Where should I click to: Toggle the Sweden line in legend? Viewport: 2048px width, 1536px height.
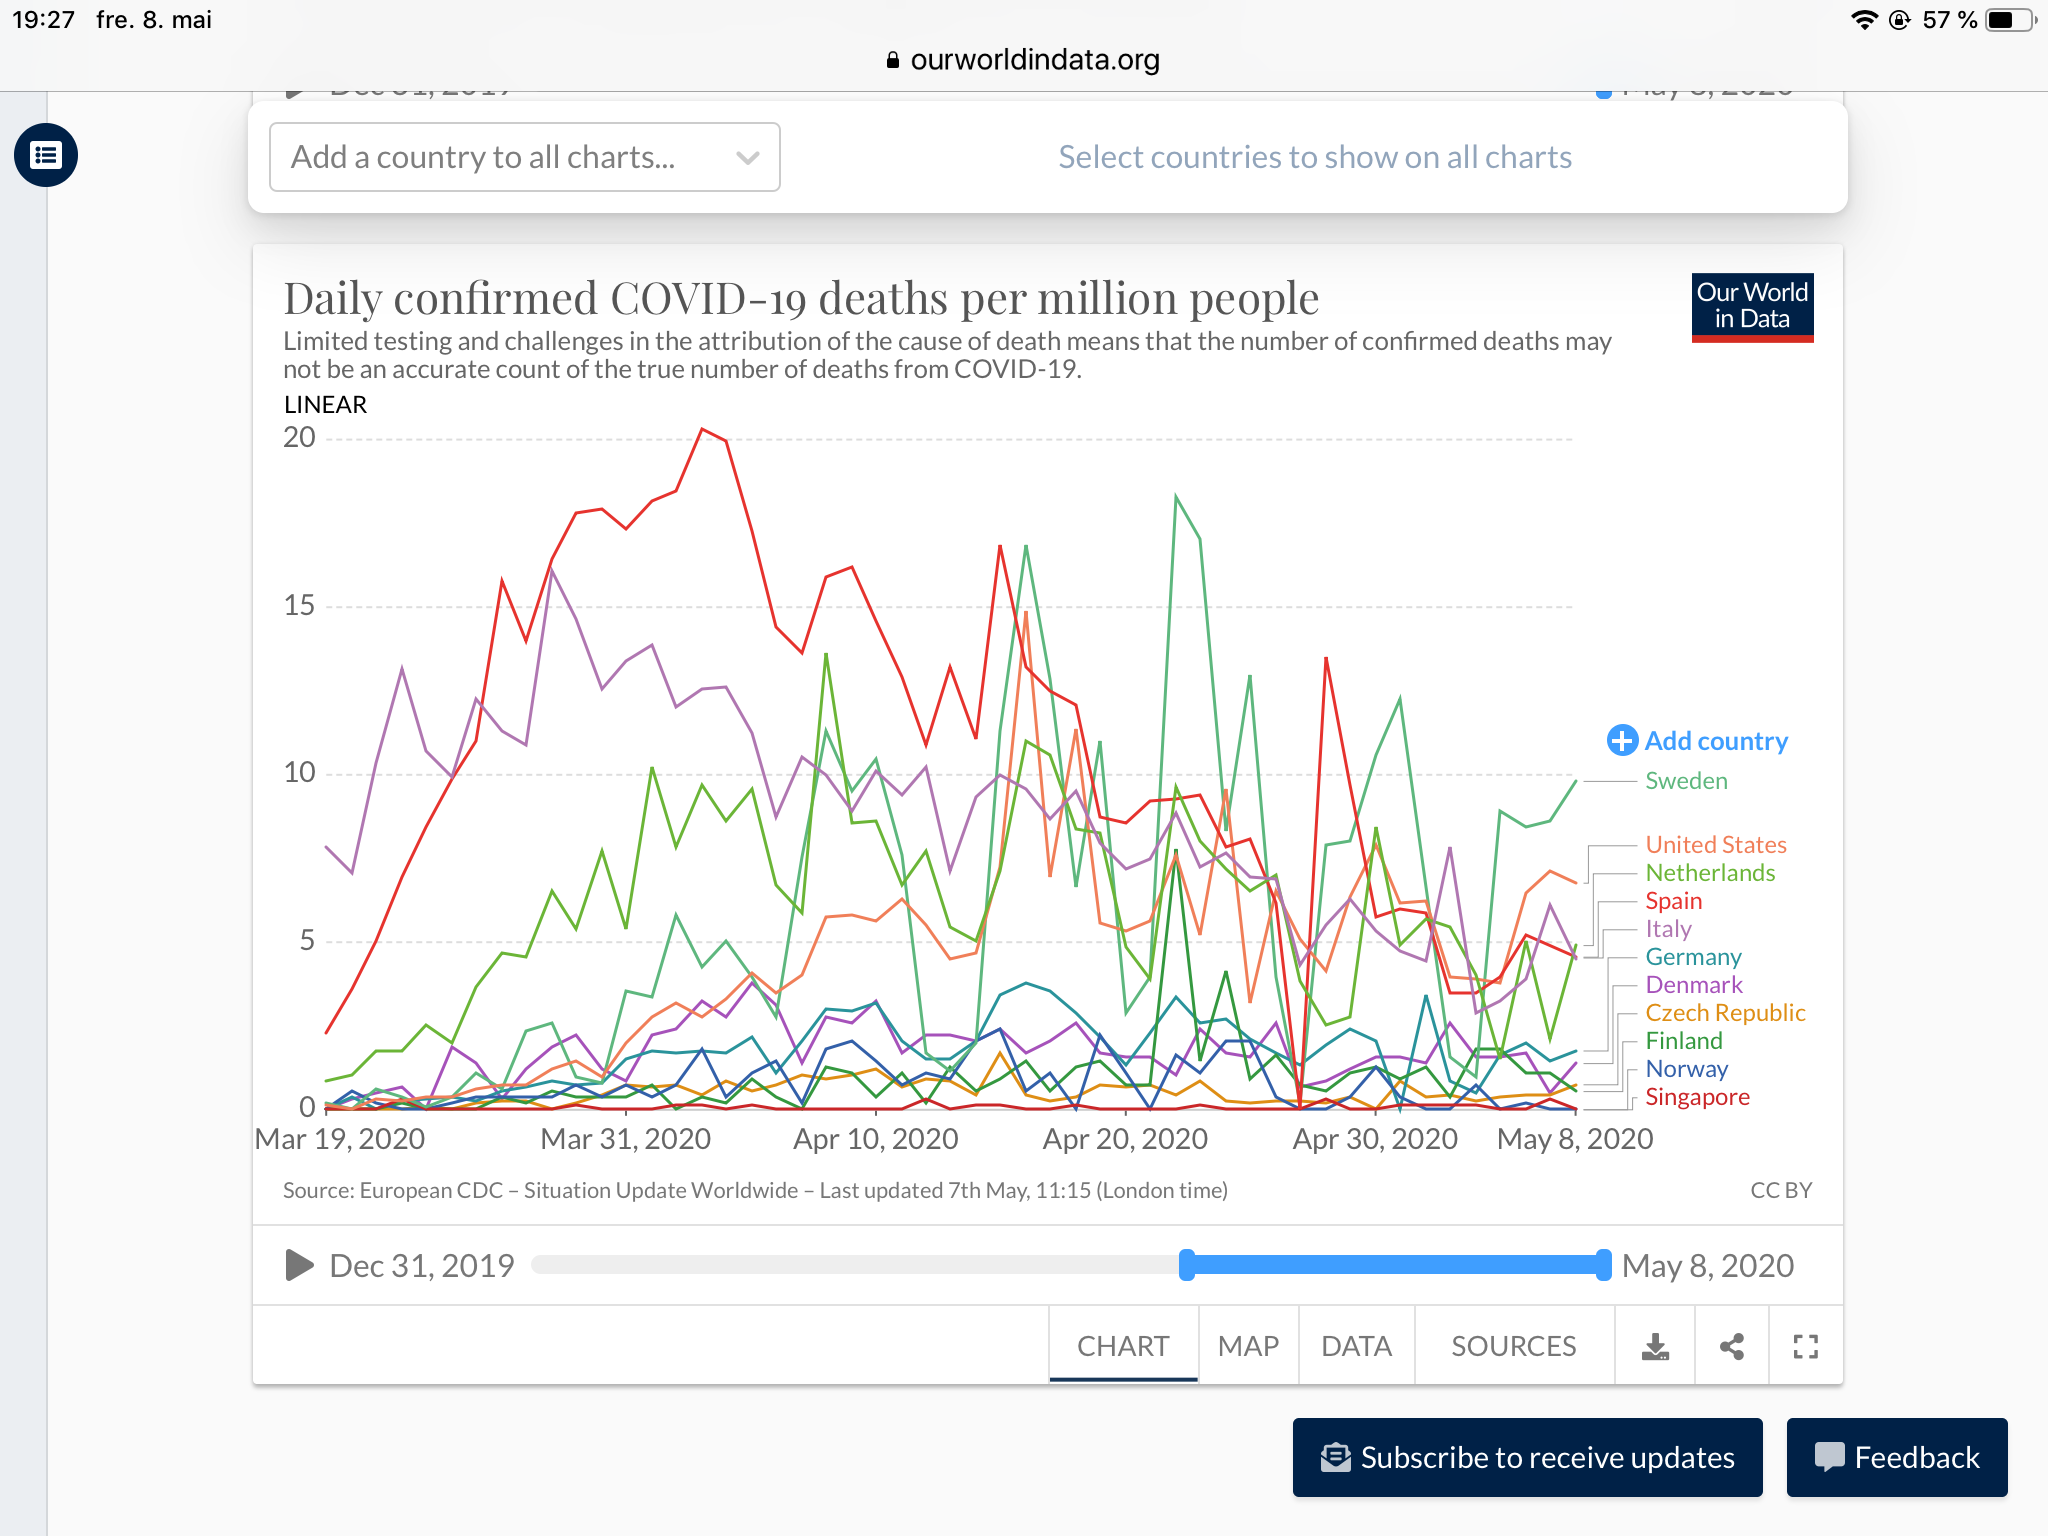point(1686,781)
